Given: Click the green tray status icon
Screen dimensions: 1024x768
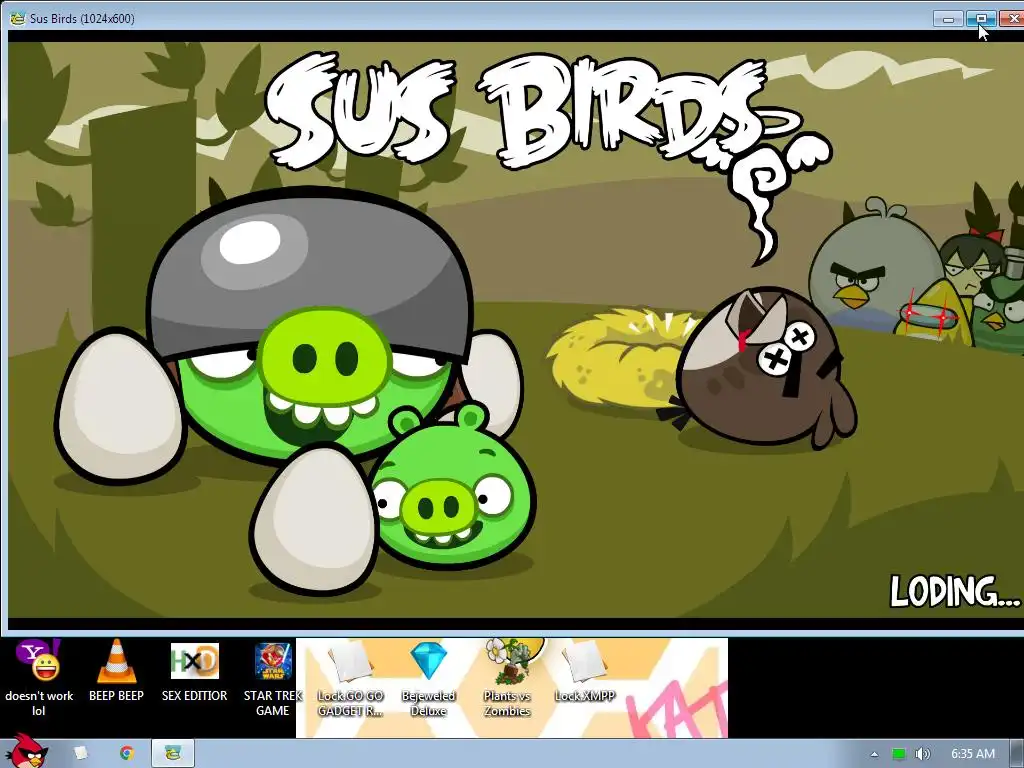Looking at the screenshot, I should click(899, 754).
